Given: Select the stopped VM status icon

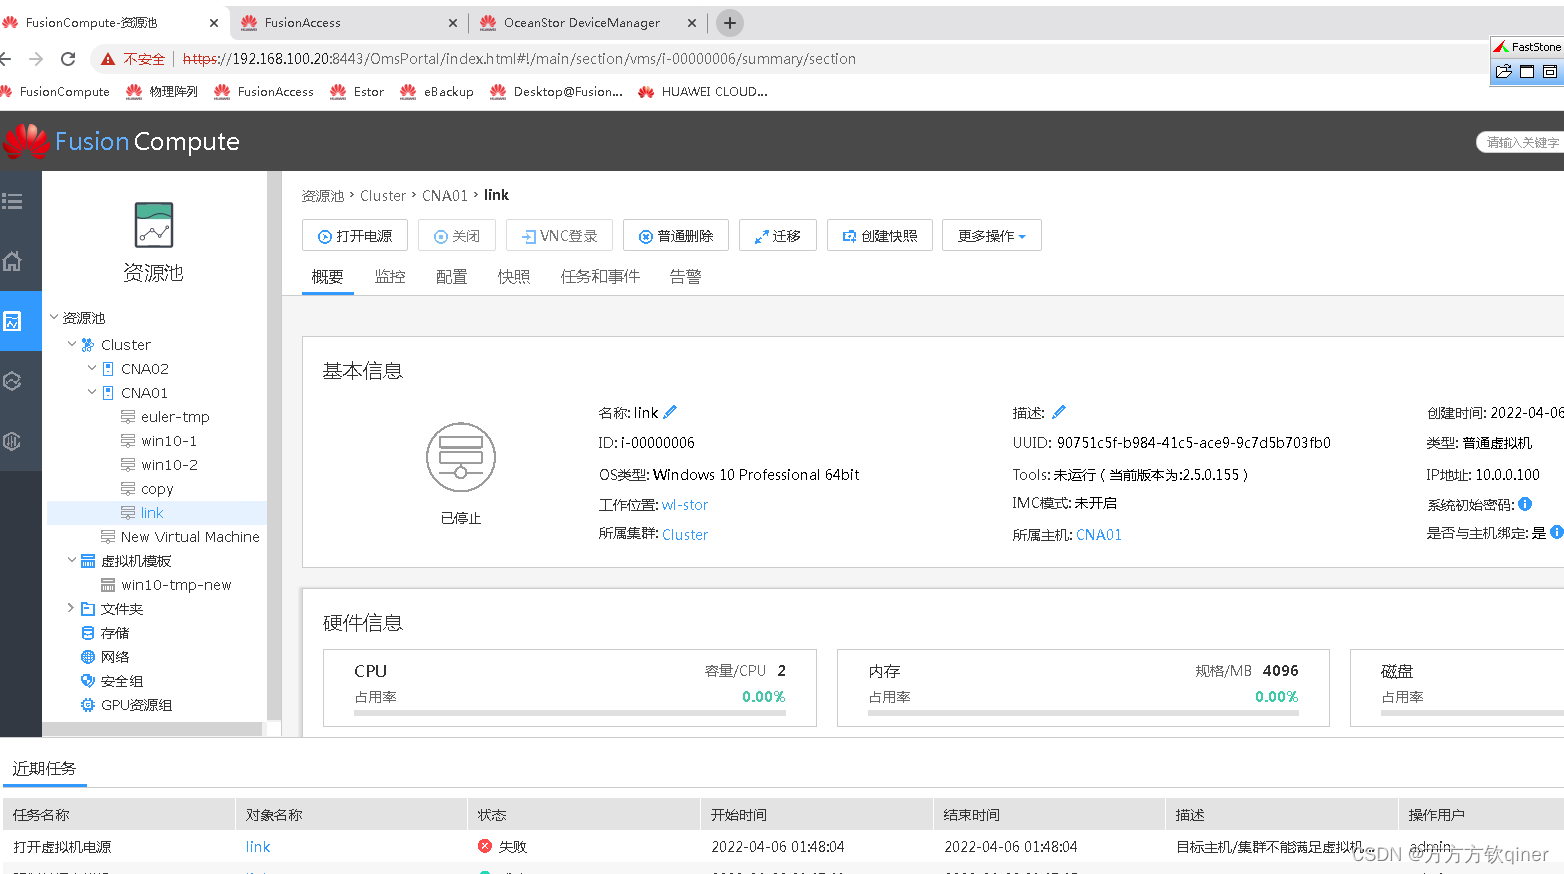Looking at the screenshot, I should [461, 457].
